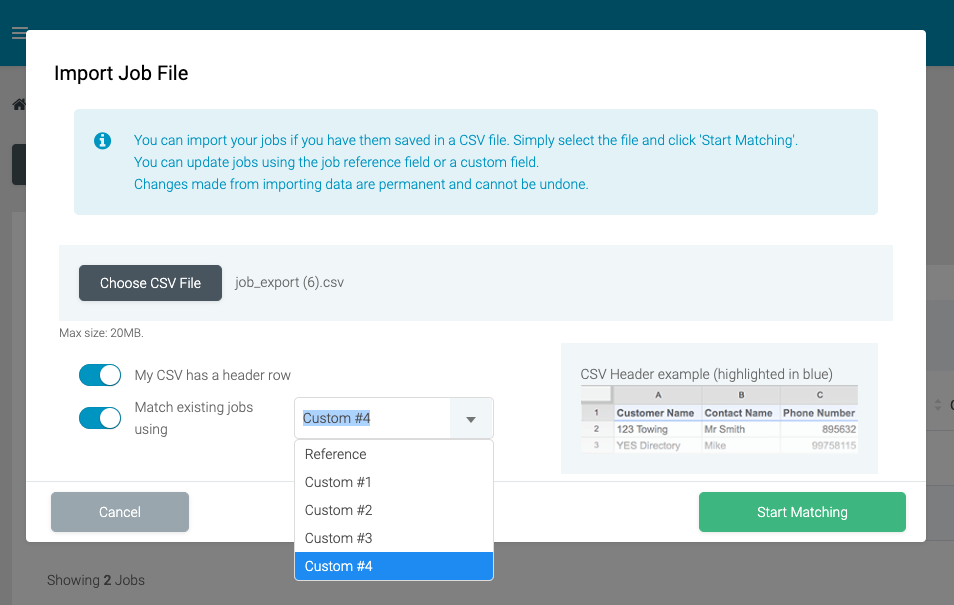Viewport: 954px width, 605px height.
Task: Cancel the import job dialog
Action: pyautogui.click(x=120, y=512)
